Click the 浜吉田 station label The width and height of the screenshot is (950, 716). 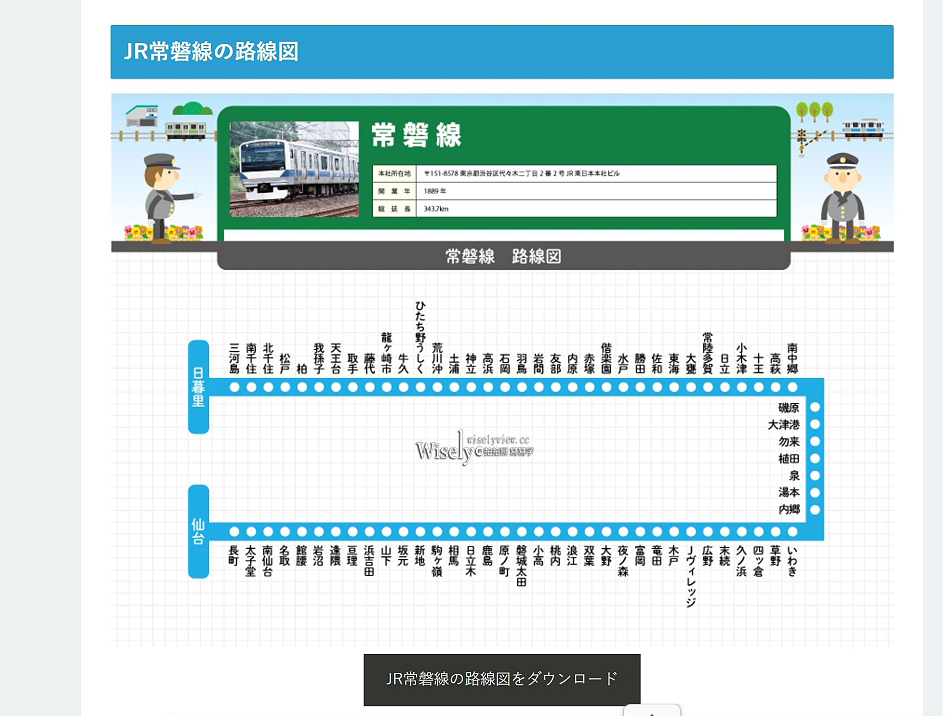[370, 561]
